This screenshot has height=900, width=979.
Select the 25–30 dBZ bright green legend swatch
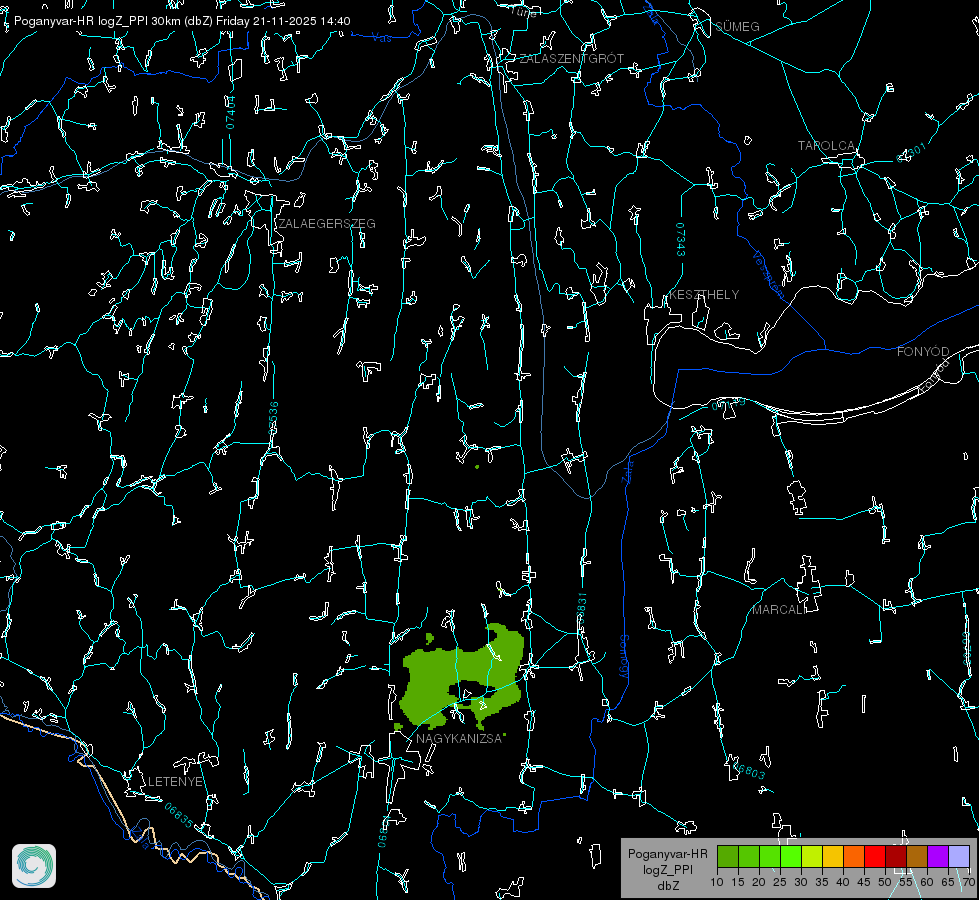[791, 856]
